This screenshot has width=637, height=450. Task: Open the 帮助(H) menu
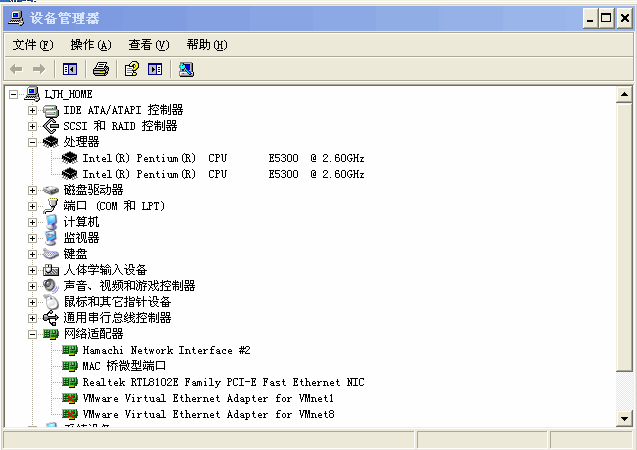[x=207, y=45]
